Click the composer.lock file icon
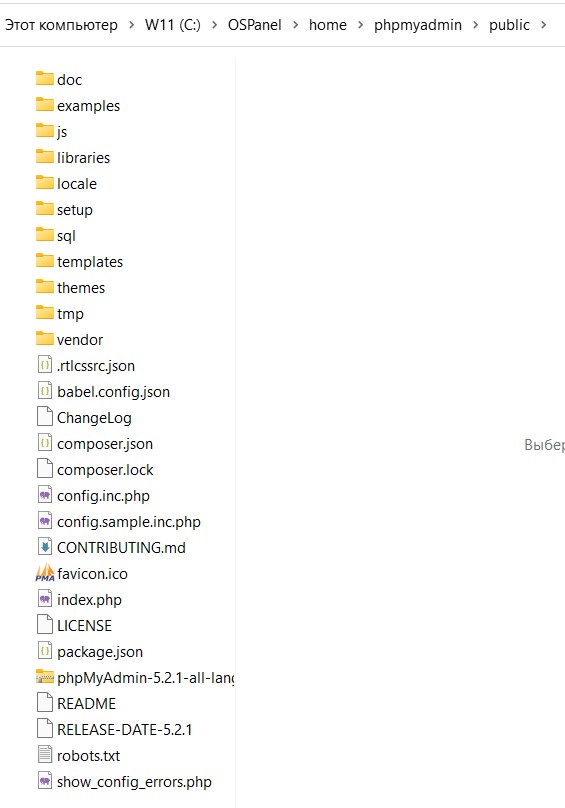 [x=45, y=469]
